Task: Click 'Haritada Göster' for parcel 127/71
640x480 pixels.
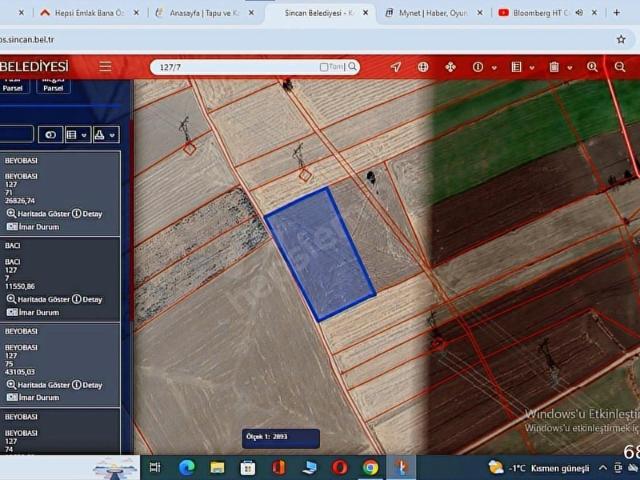Action: 38,214
